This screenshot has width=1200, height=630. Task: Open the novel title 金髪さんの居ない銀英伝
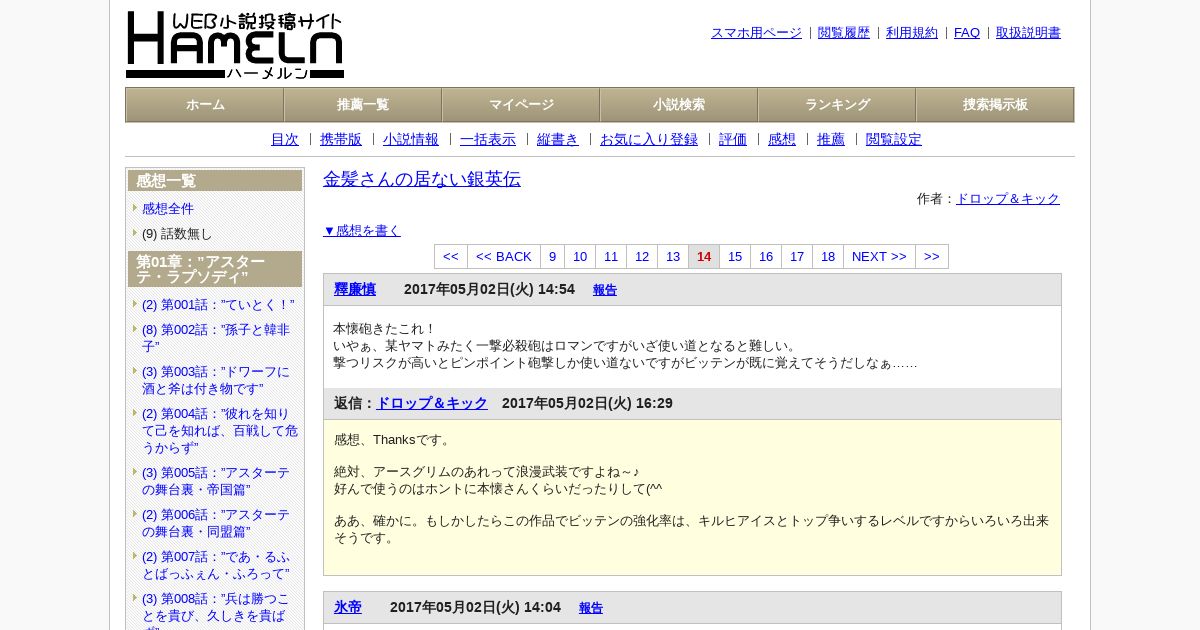pos(422,179)
